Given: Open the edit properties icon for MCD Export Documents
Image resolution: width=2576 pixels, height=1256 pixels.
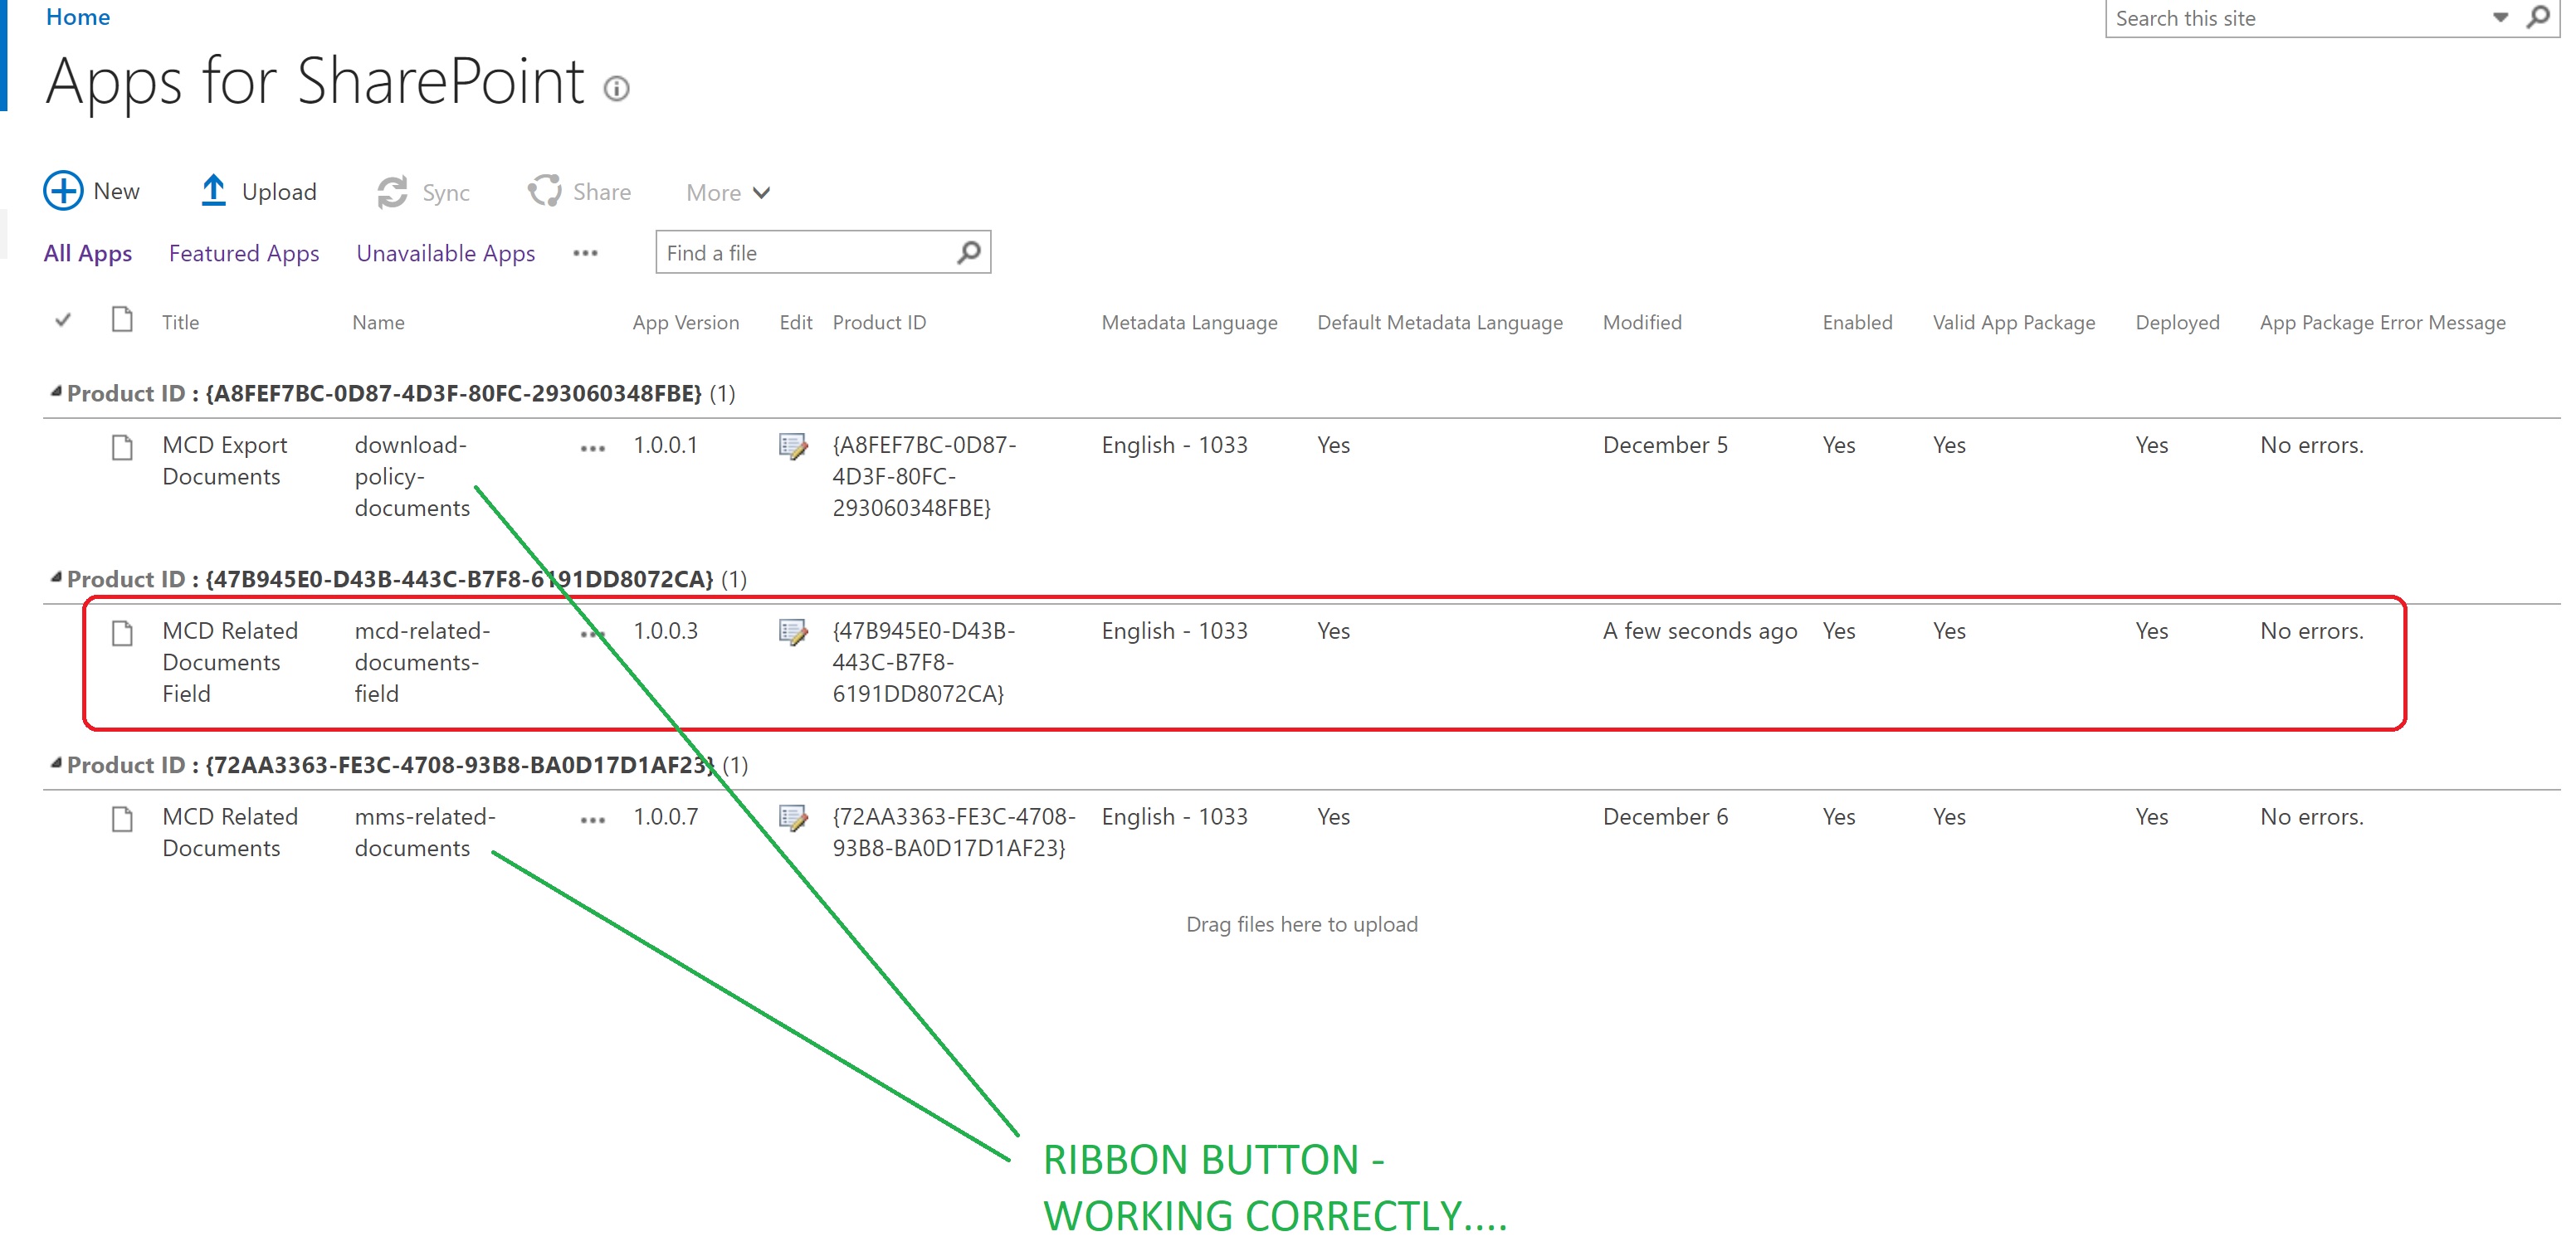Looking at the screenshot, I should [x=794, y=448].
